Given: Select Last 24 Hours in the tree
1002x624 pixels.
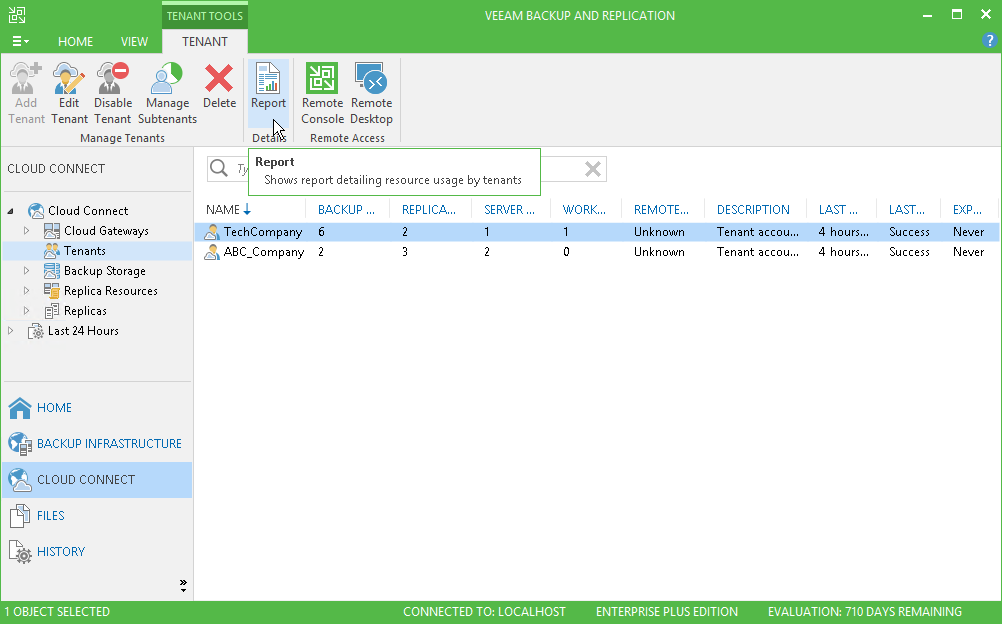Looking at the screenshot, I should click(83, 331).
